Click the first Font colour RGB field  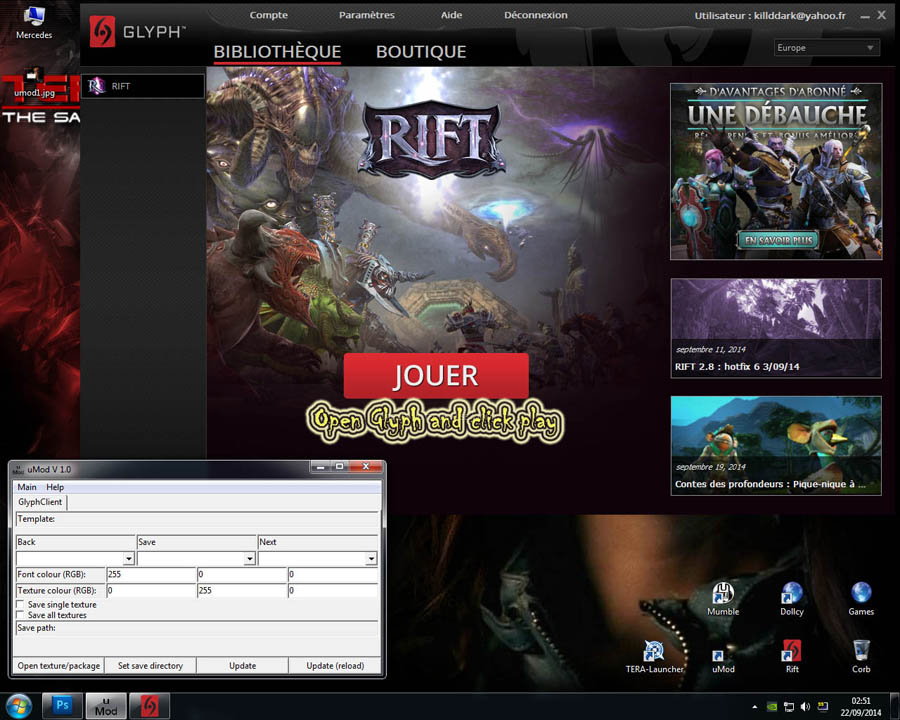pyautogui.click(x=150, y=575)
